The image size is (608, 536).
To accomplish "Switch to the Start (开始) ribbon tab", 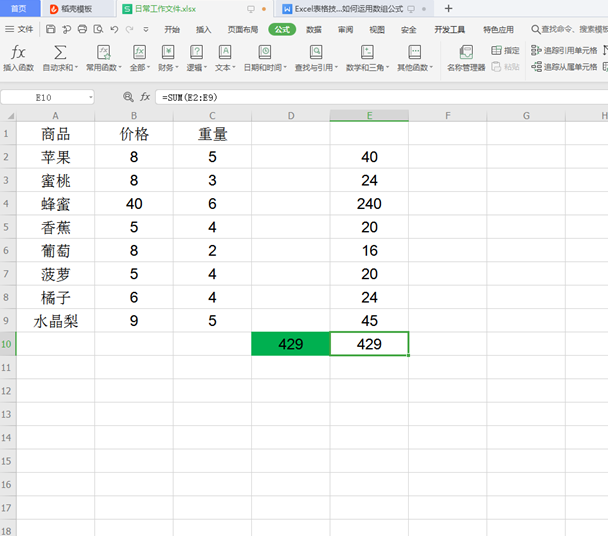I will (172, 29).
